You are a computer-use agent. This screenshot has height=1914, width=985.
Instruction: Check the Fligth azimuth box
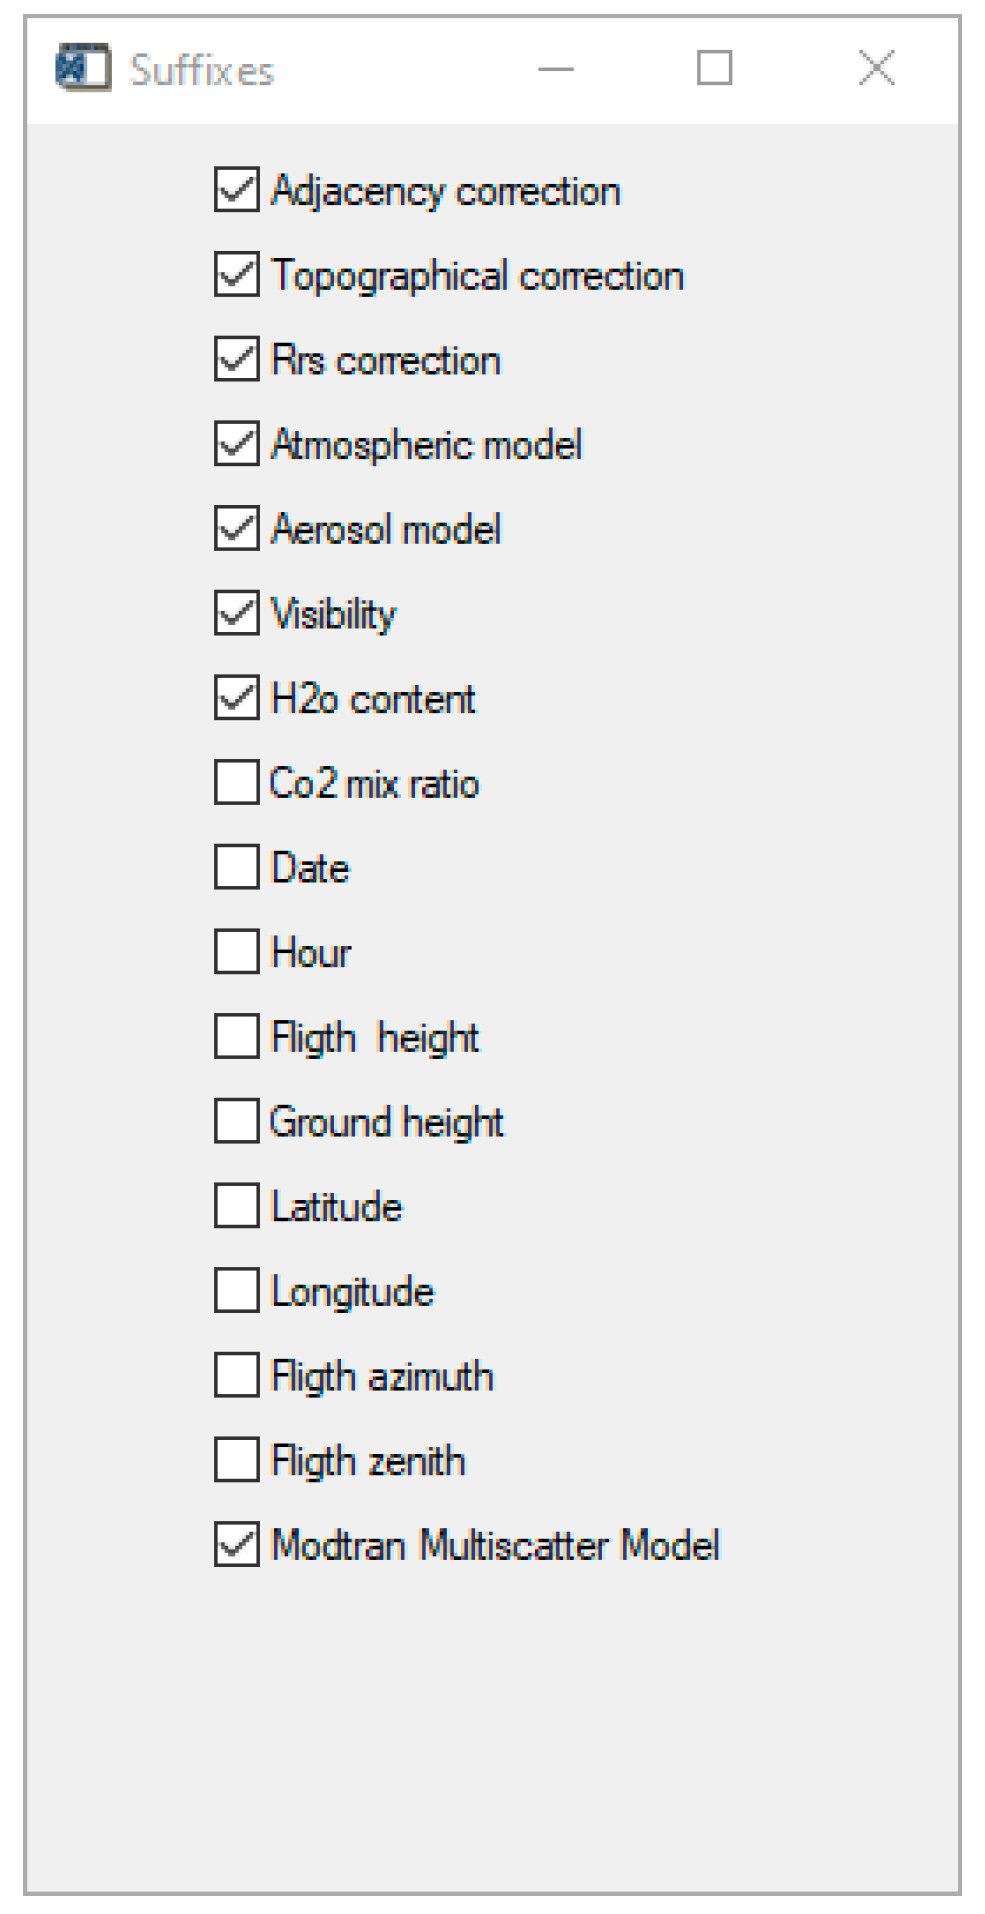(x=236, y=1375)
